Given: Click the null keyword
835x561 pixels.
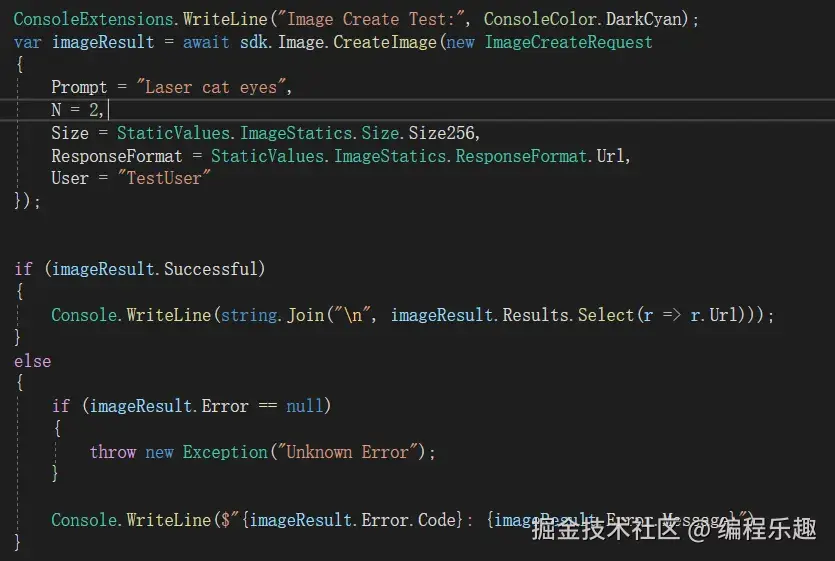Looking at the screenshot, I should point(305,406).
